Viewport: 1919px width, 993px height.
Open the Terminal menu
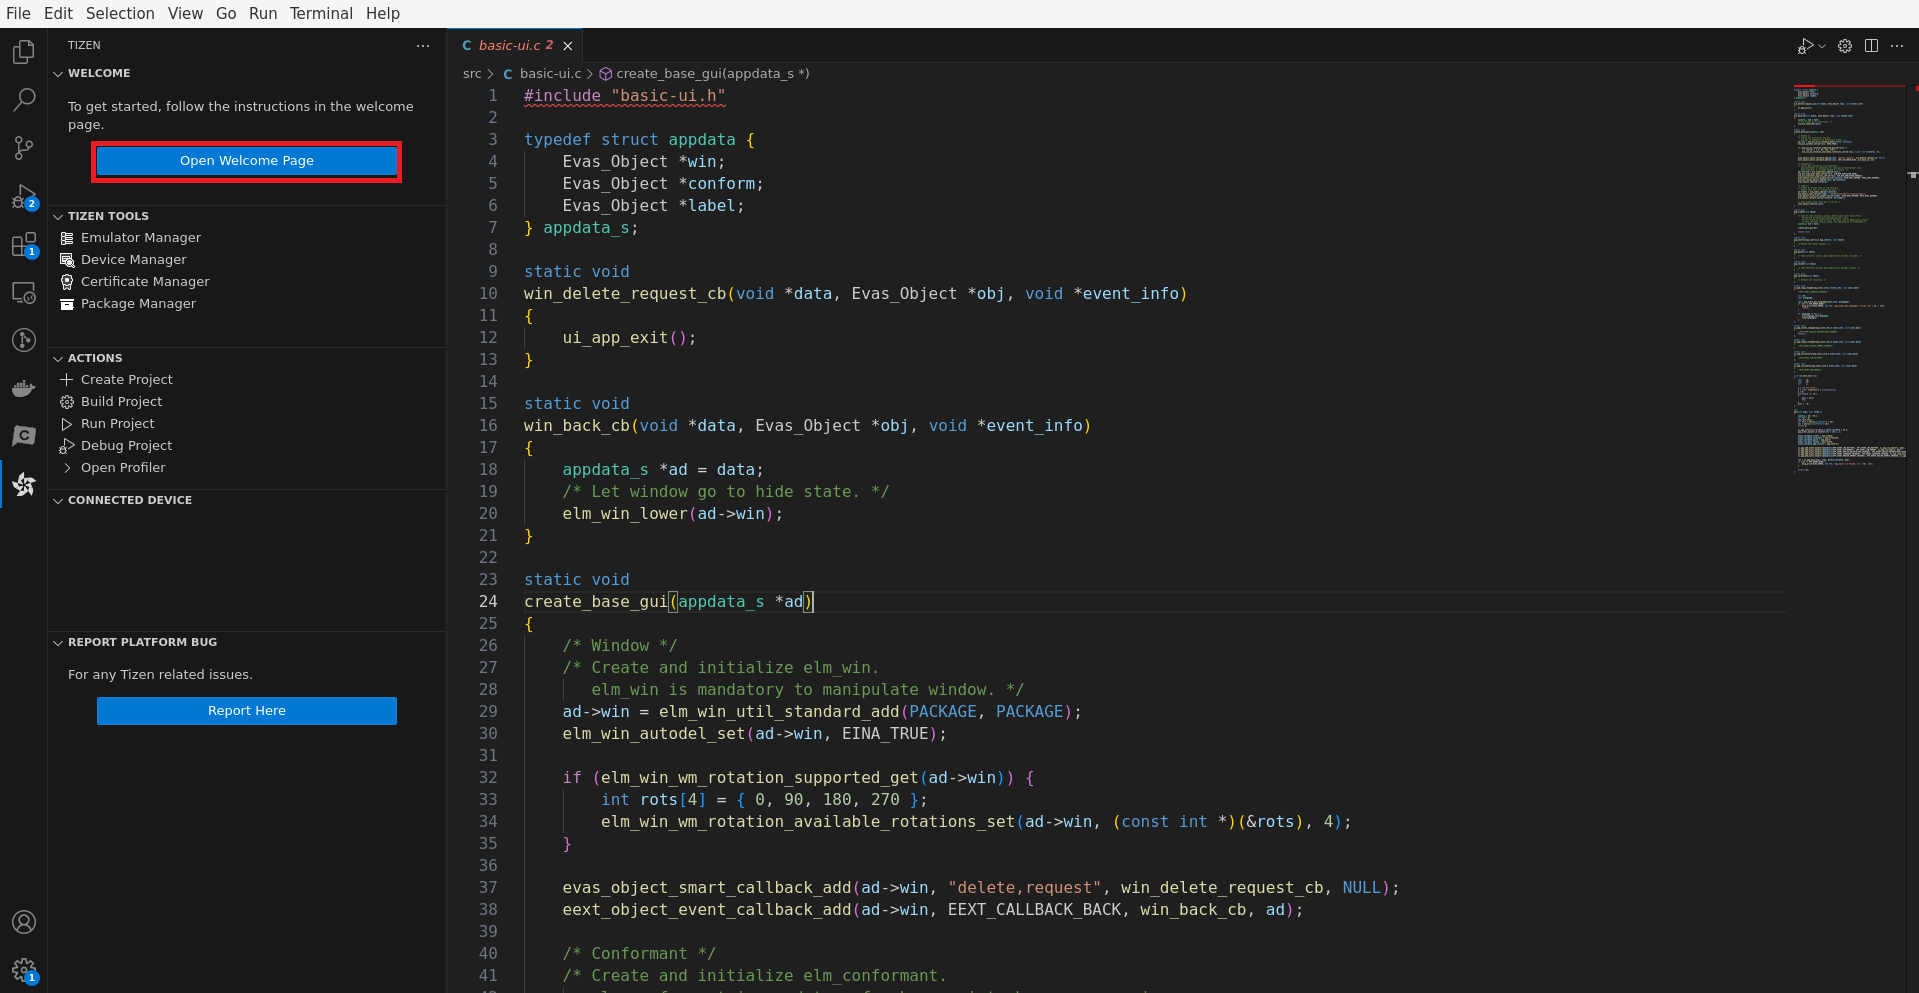[321, 13]
